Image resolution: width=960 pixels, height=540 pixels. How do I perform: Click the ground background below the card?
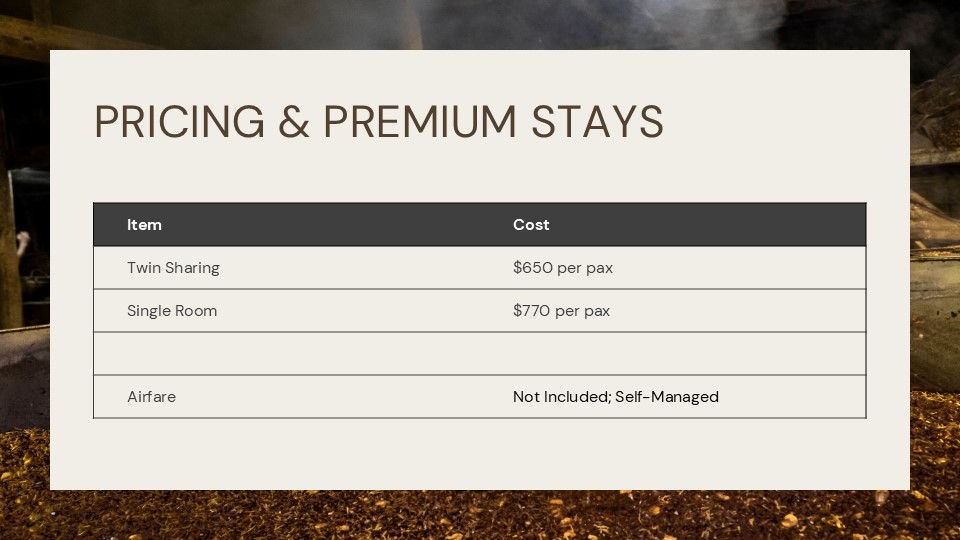pyautogui.click(x=480, y=516)
